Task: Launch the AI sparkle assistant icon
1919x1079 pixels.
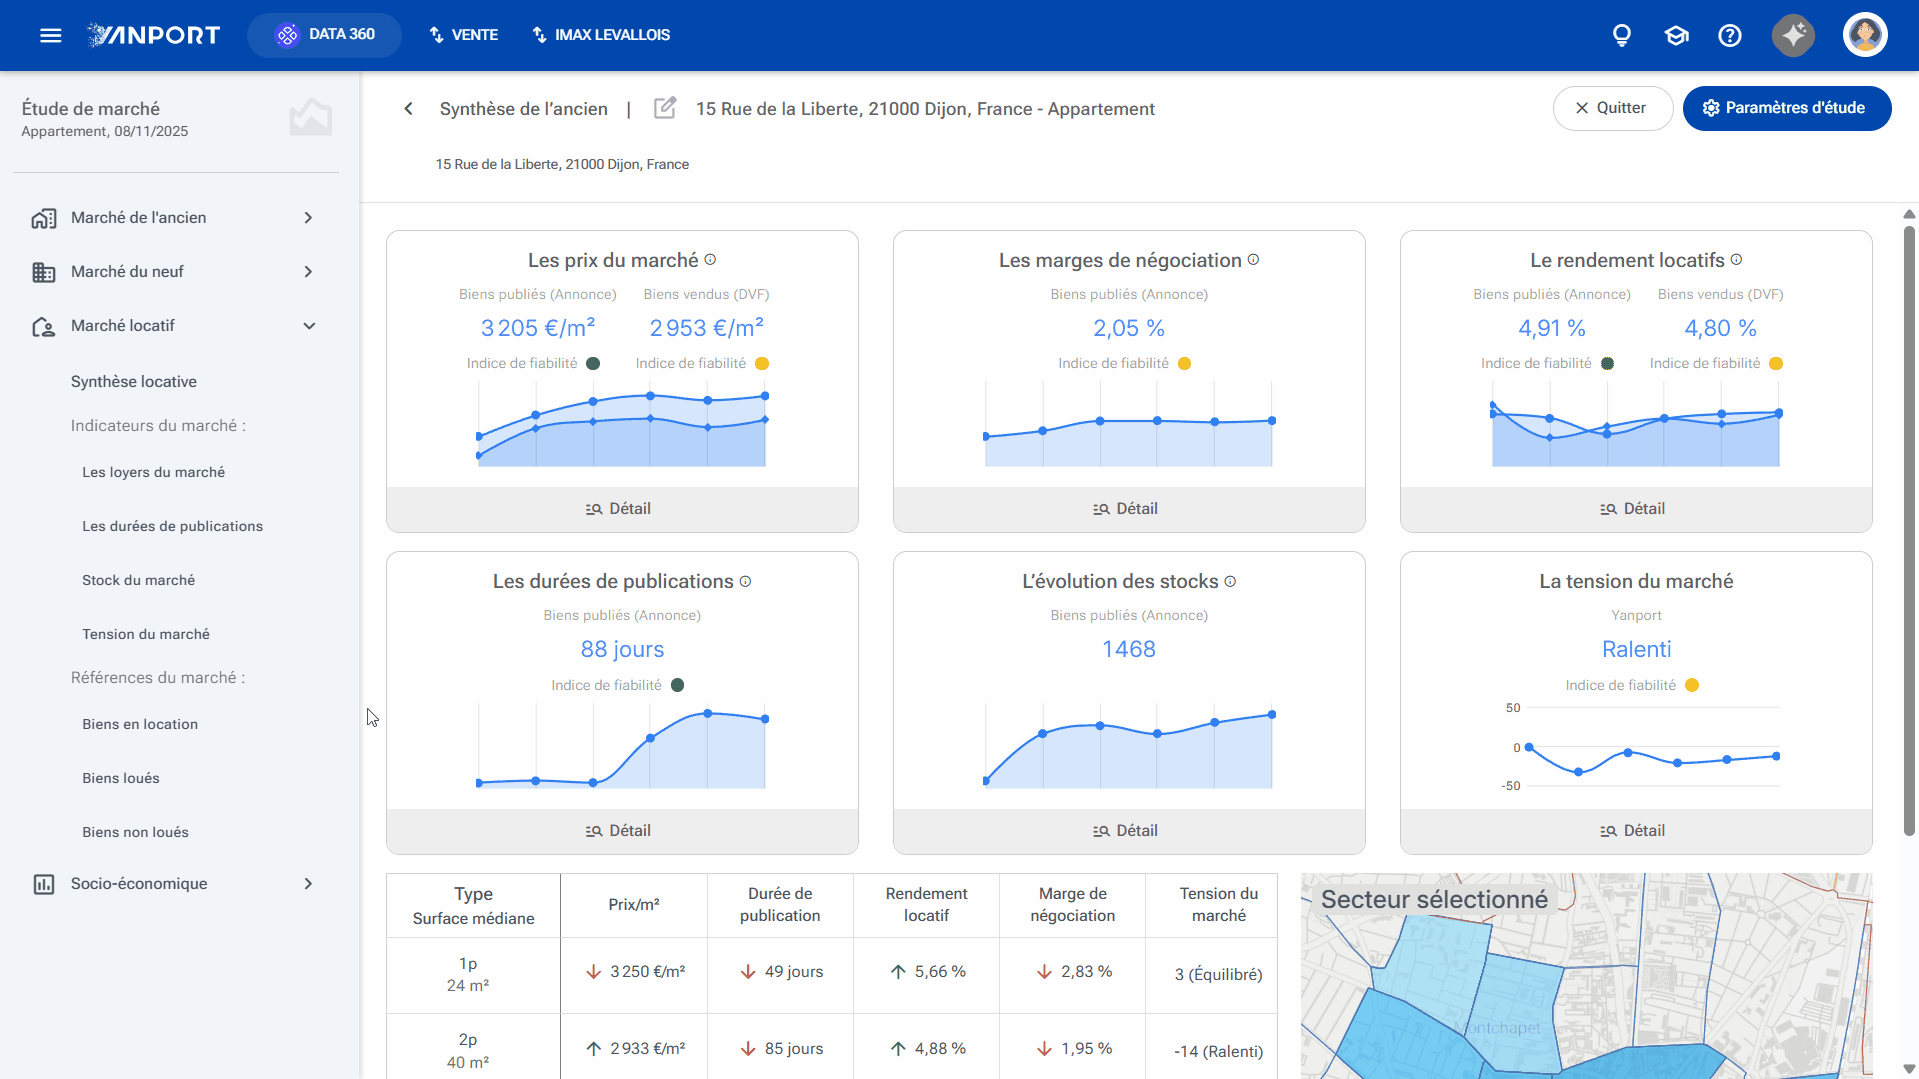Action: click(x=1794, y=36)
